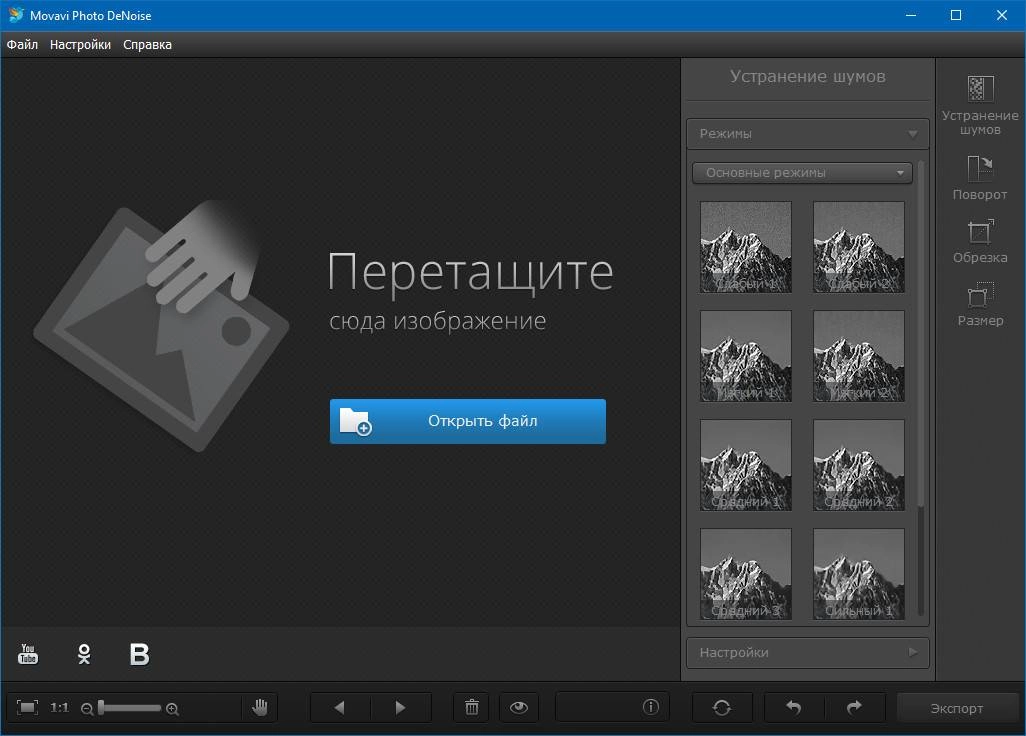Click the Экспорт button
The height and width of the screenshot is (736, 1026).
point(957,709)
